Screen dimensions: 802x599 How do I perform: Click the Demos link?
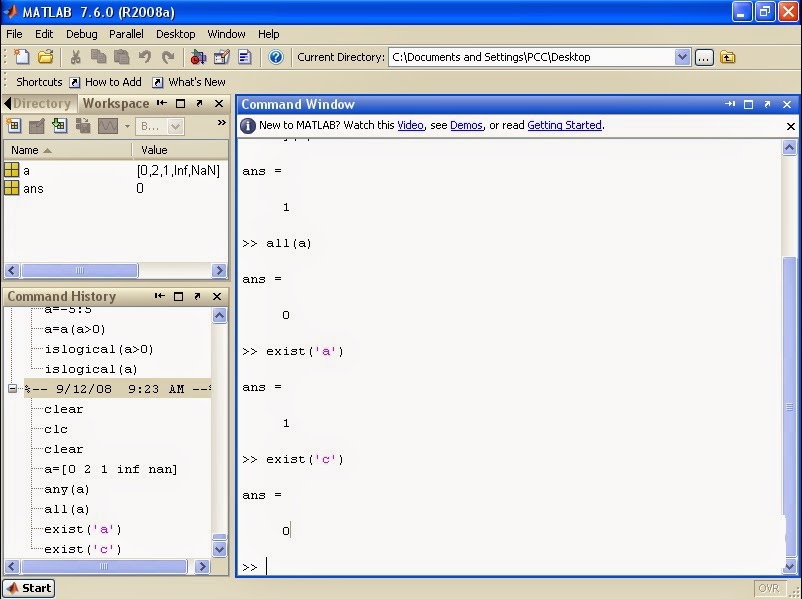click(x=466, y=125)
